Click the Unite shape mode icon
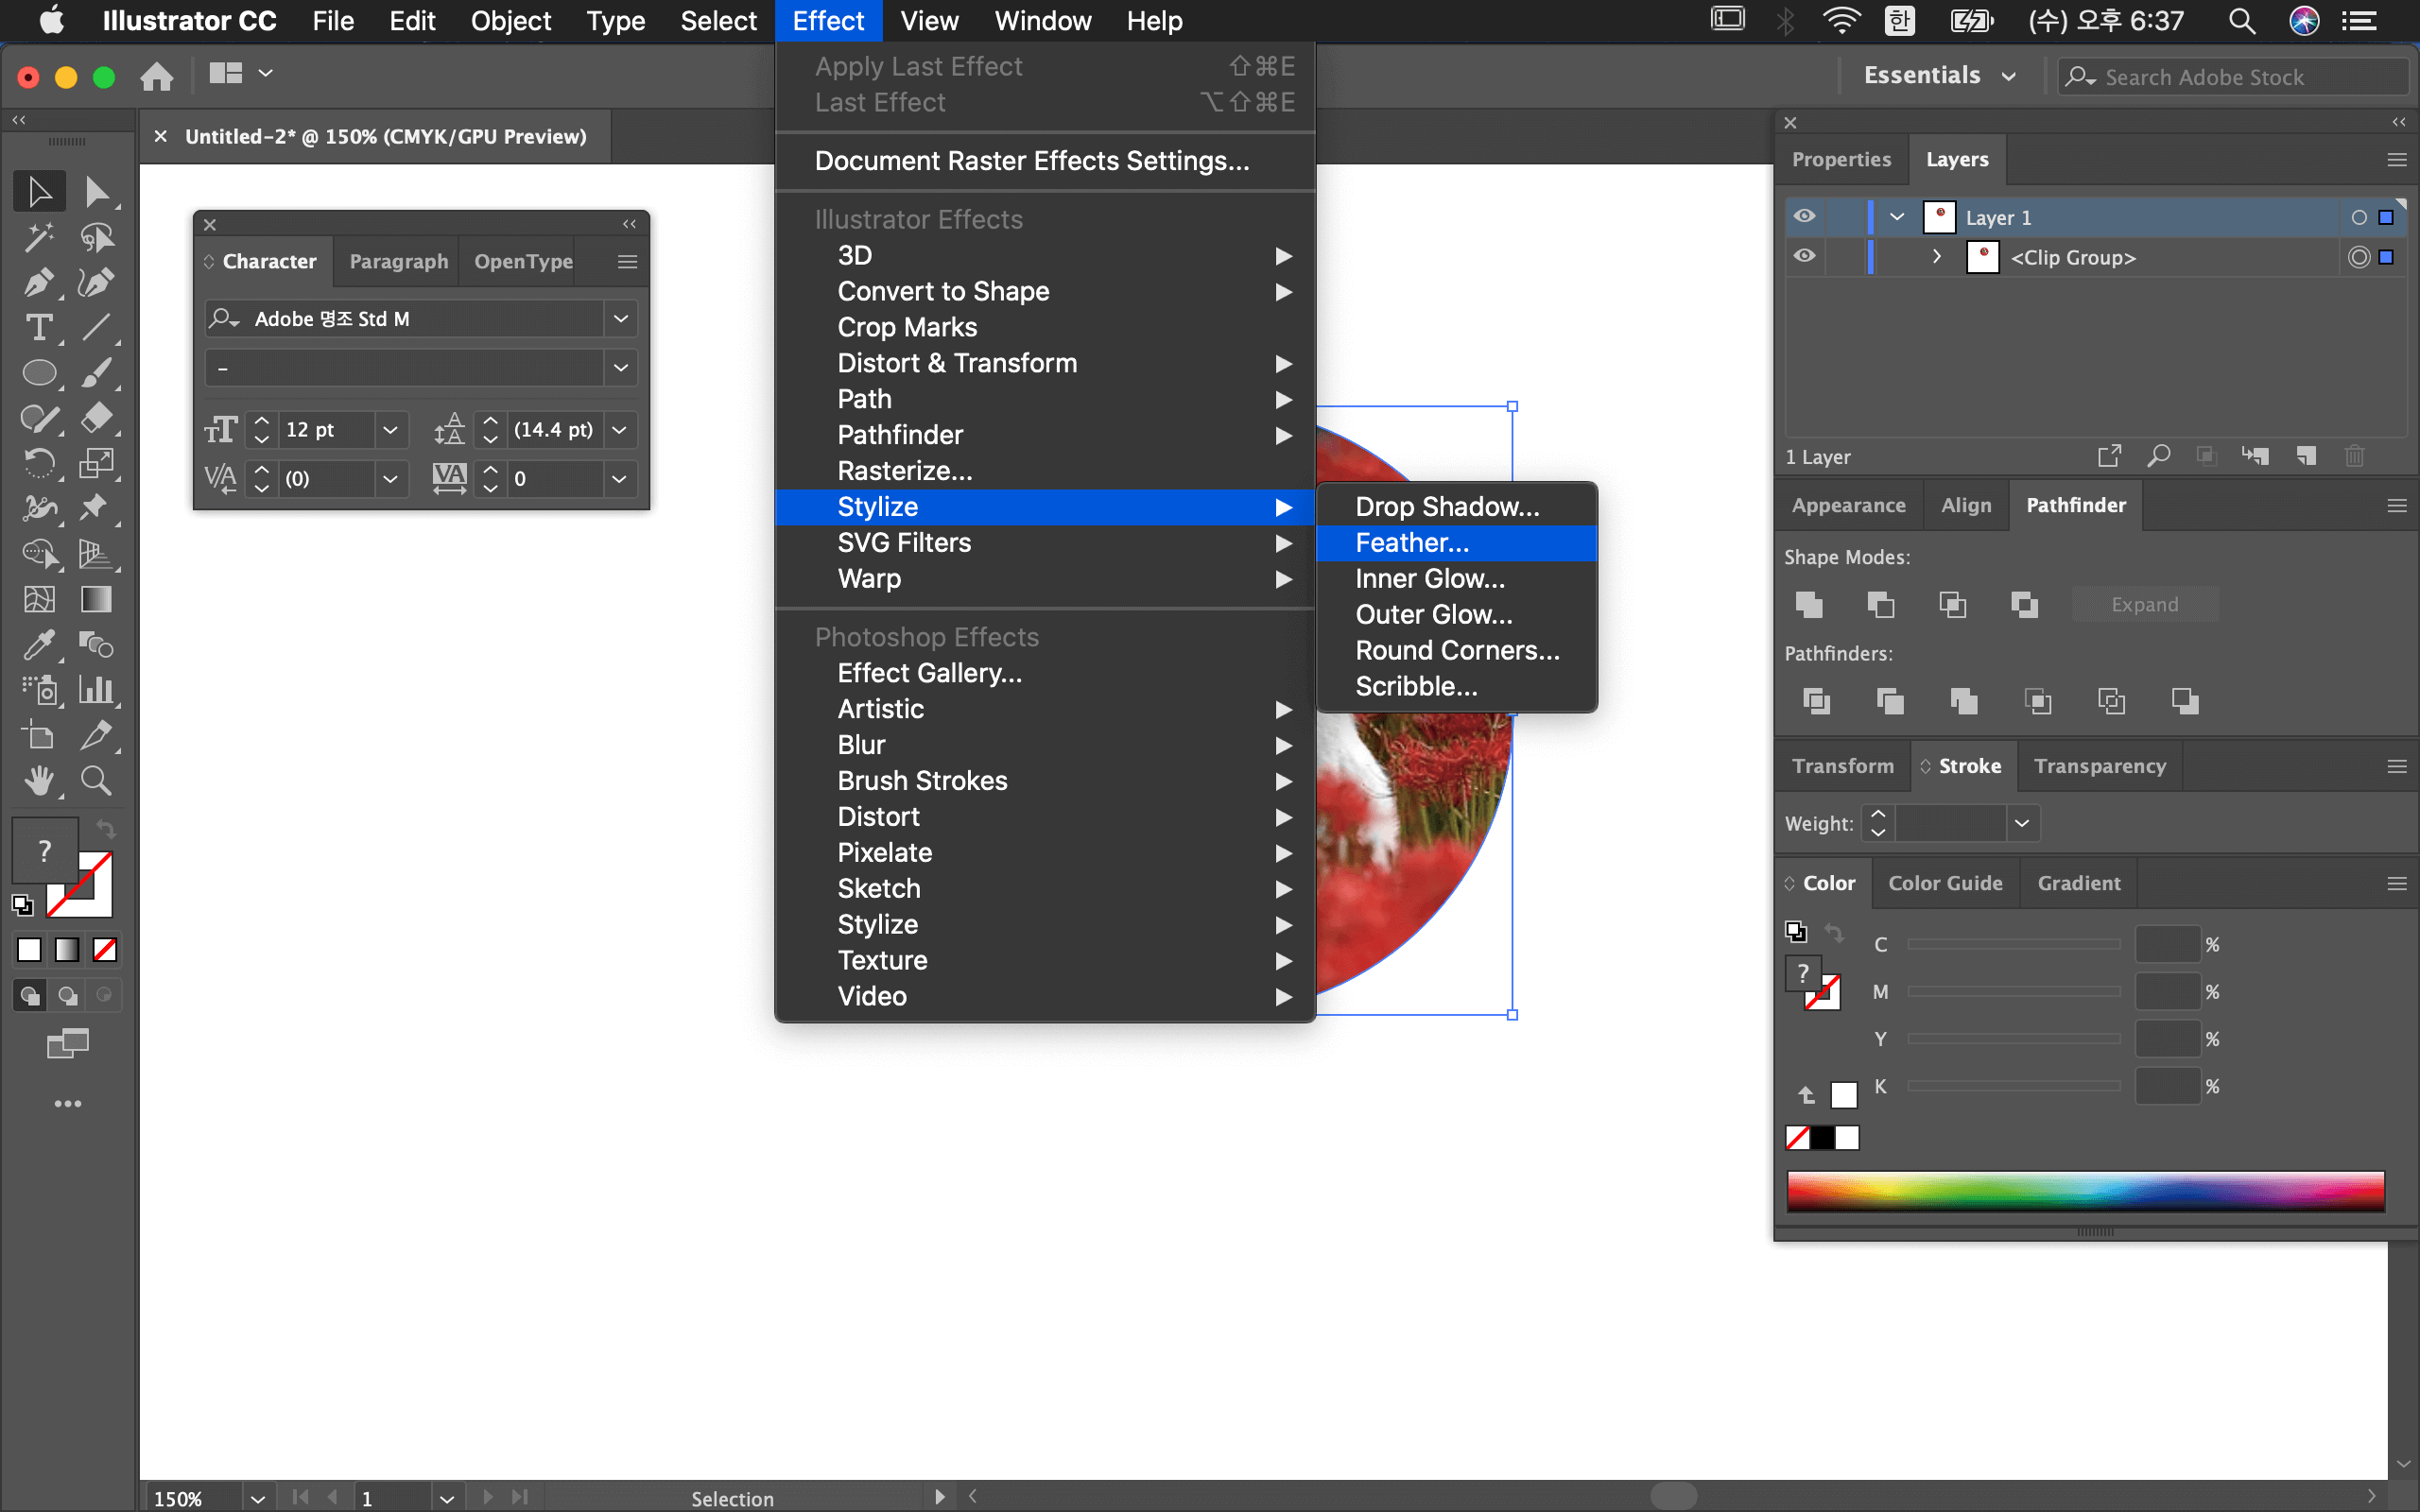 (x=1809, y=604)
